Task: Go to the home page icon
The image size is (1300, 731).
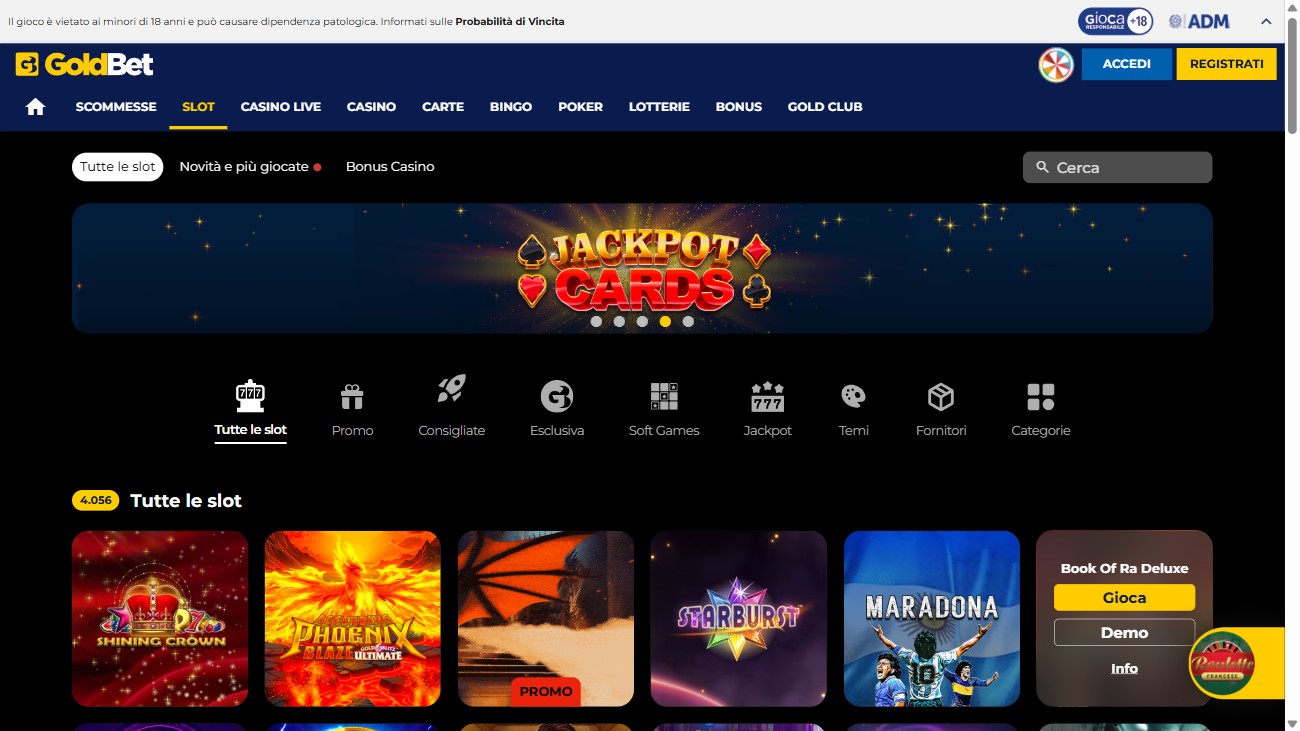Action: click(36, 107)
